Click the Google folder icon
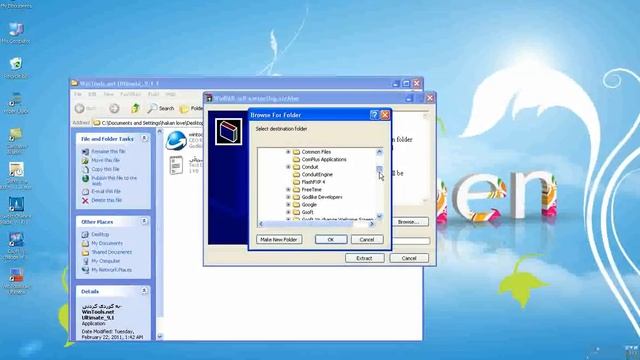 coord(297,204)
